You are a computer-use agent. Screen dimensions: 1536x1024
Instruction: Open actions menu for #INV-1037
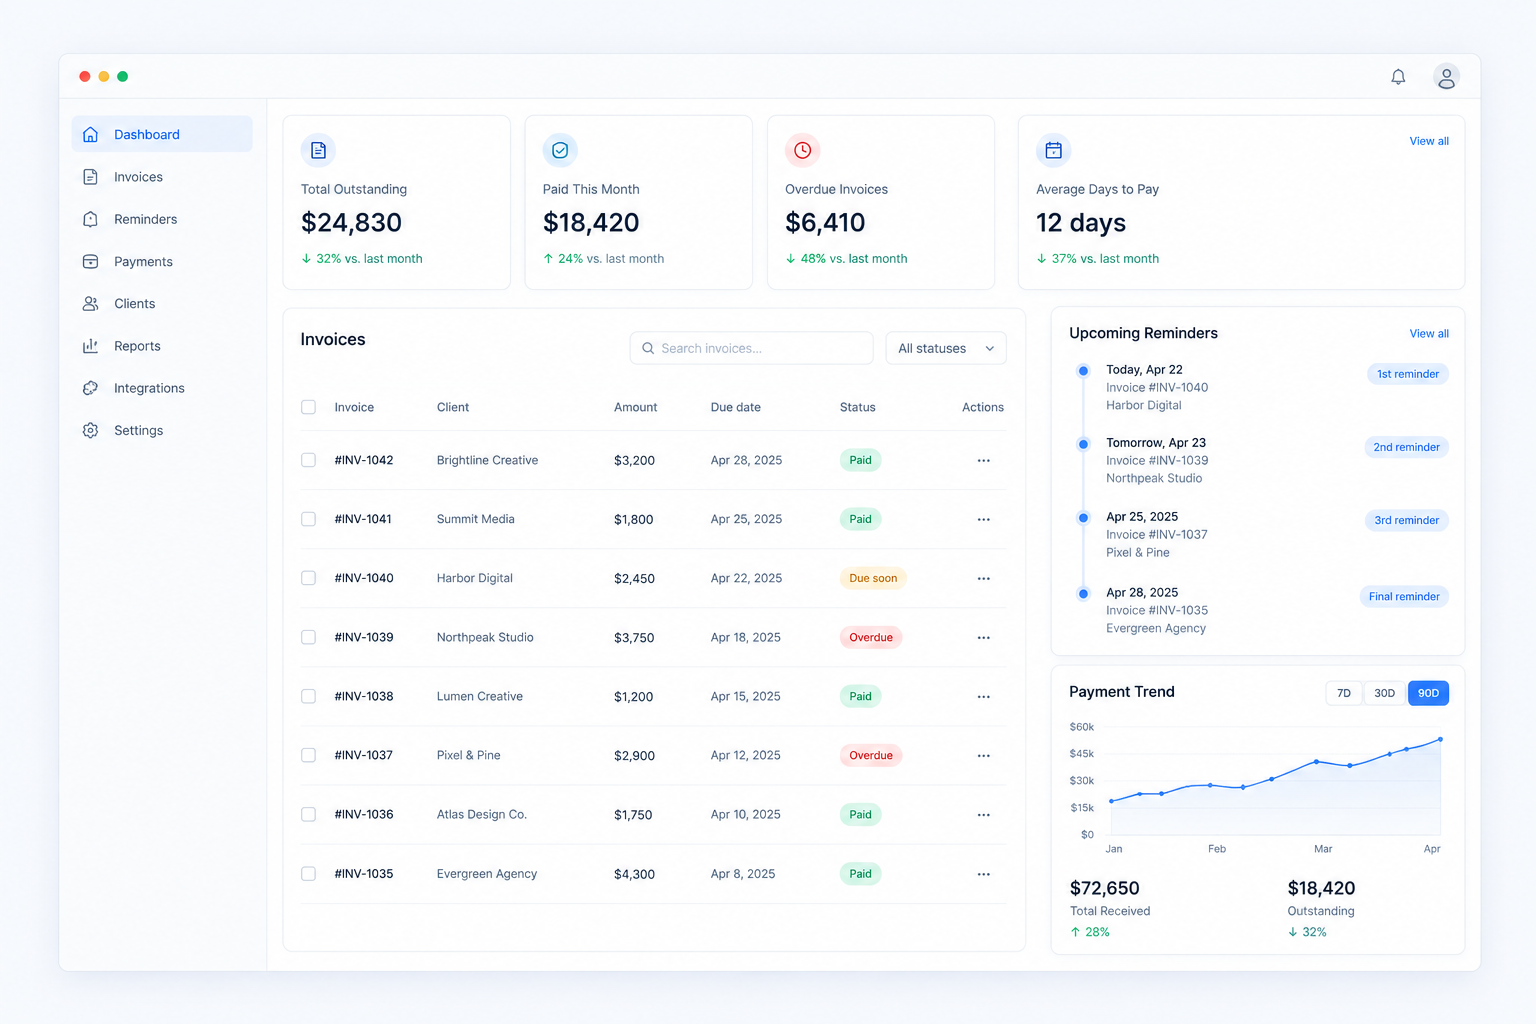tap(983, 755)
